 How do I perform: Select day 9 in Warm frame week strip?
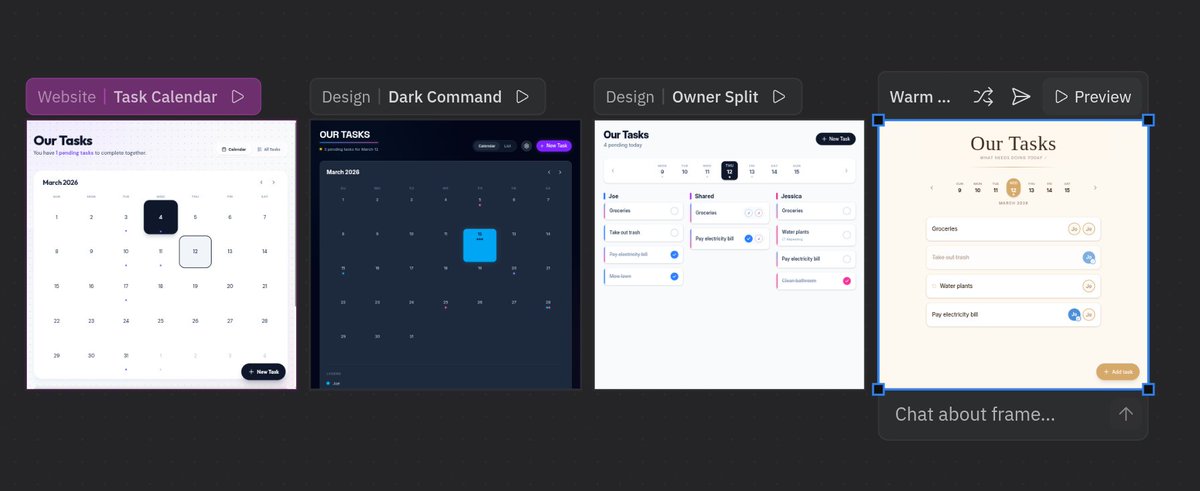click(x=960, y=187)
